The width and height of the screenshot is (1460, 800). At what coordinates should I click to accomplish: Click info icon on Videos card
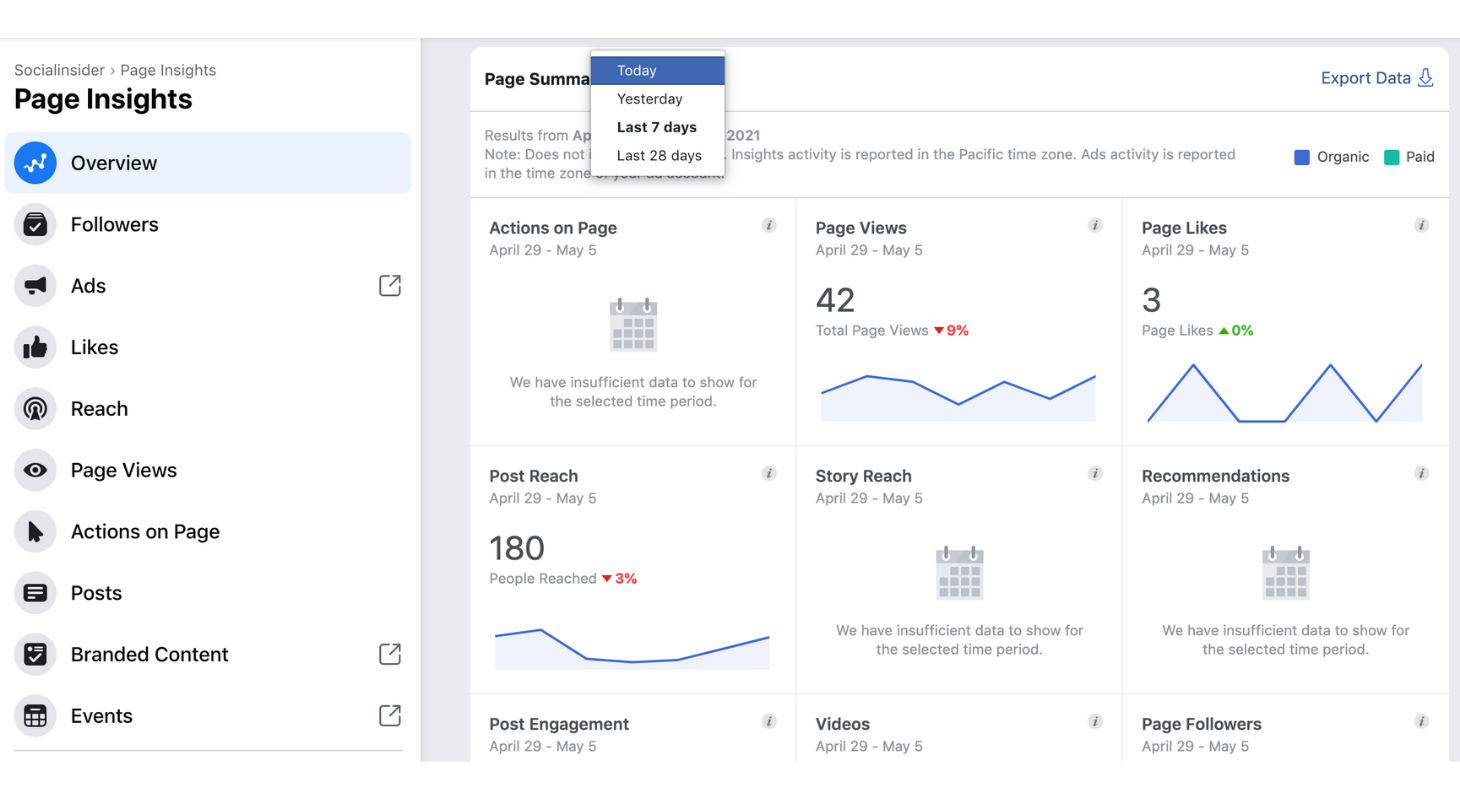1095,721
